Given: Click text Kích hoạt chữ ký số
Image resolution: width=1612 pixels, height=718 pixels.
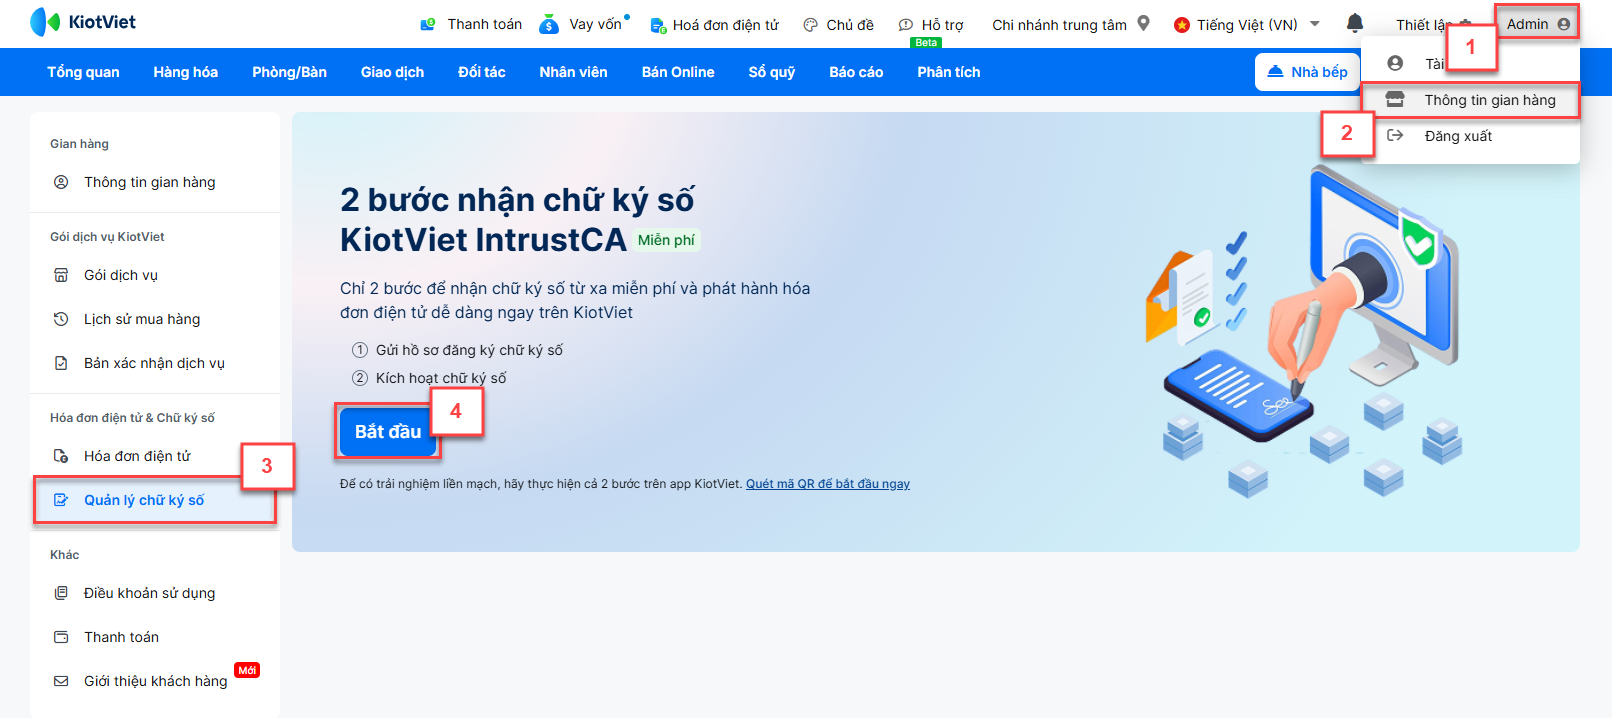Looking at the screenshot, I should (x=441, y=378).
